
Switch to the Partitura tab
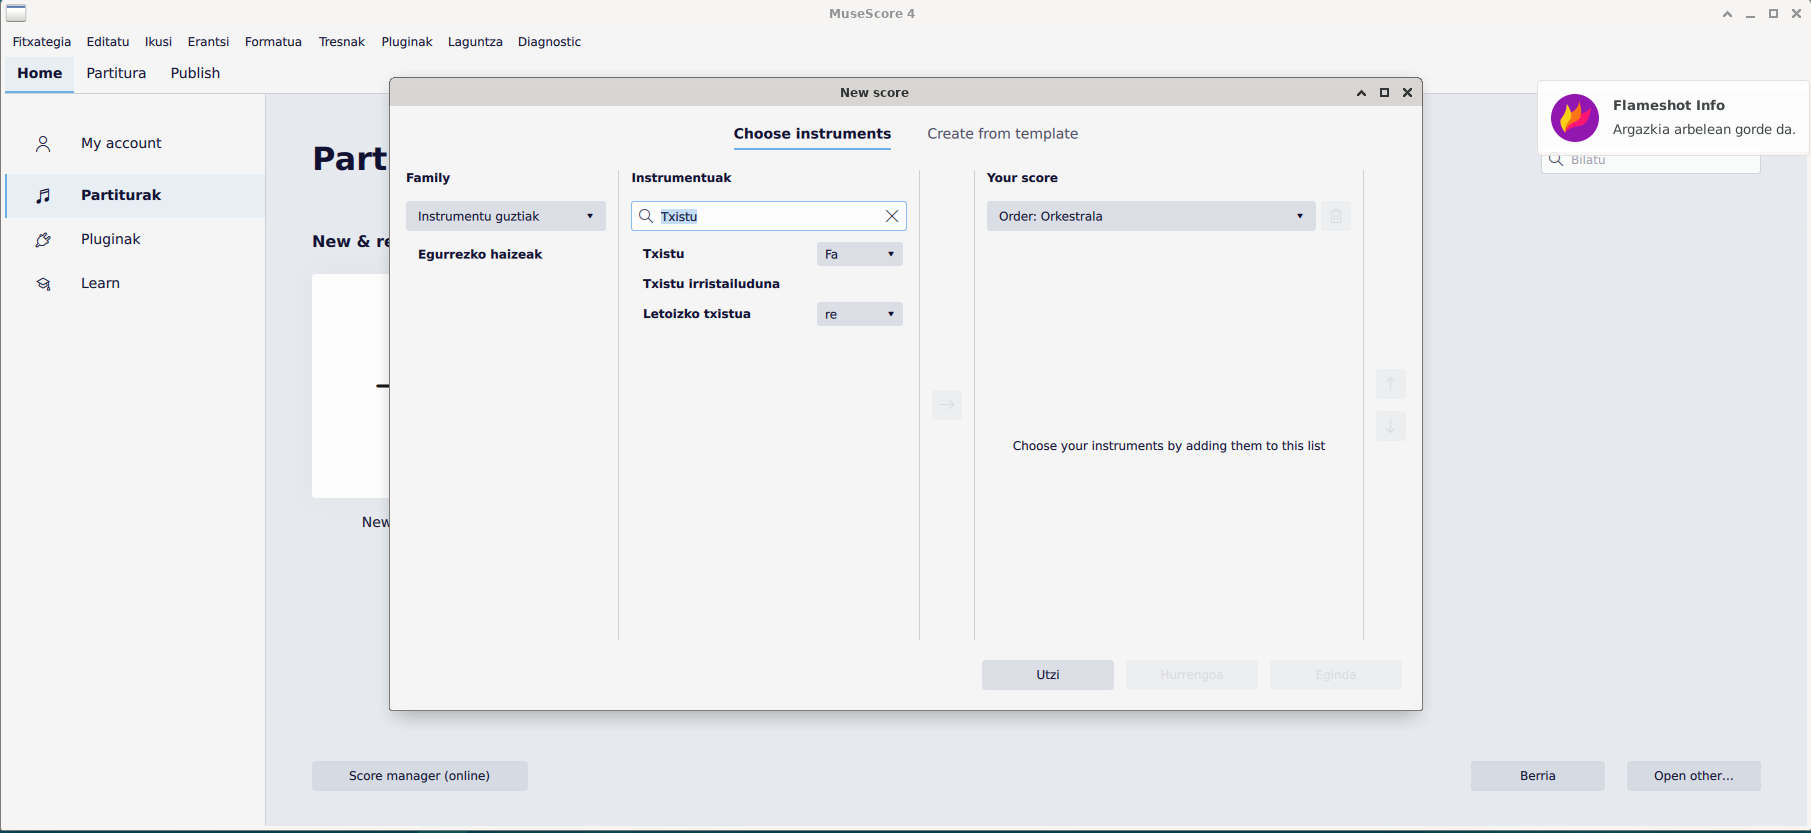coord(116,73)
